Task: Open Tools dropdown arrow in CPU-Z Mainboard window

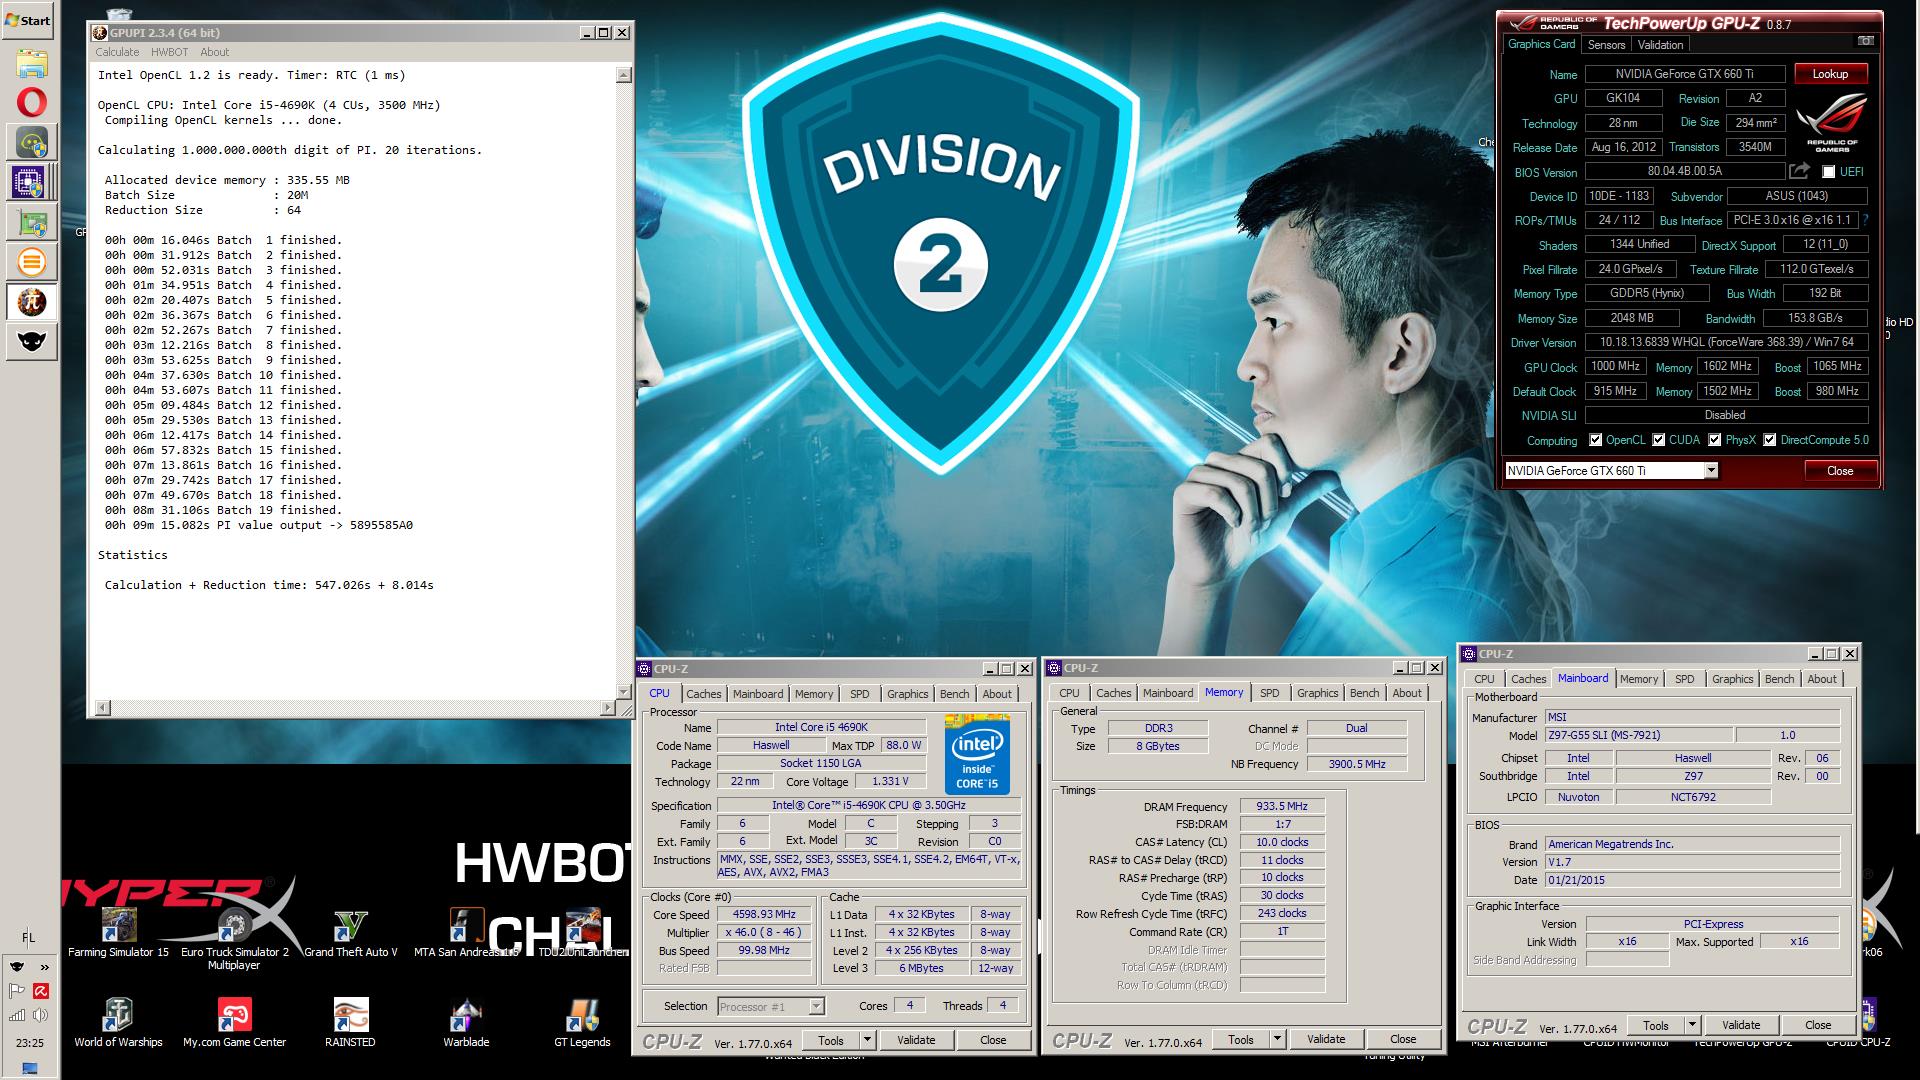Action: pyautogui.click(x=1692, y=1025)
